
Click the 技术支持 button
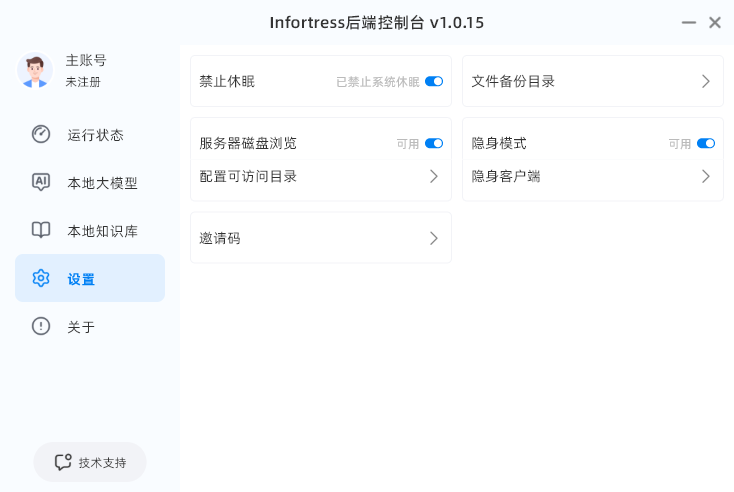(90, 462)
